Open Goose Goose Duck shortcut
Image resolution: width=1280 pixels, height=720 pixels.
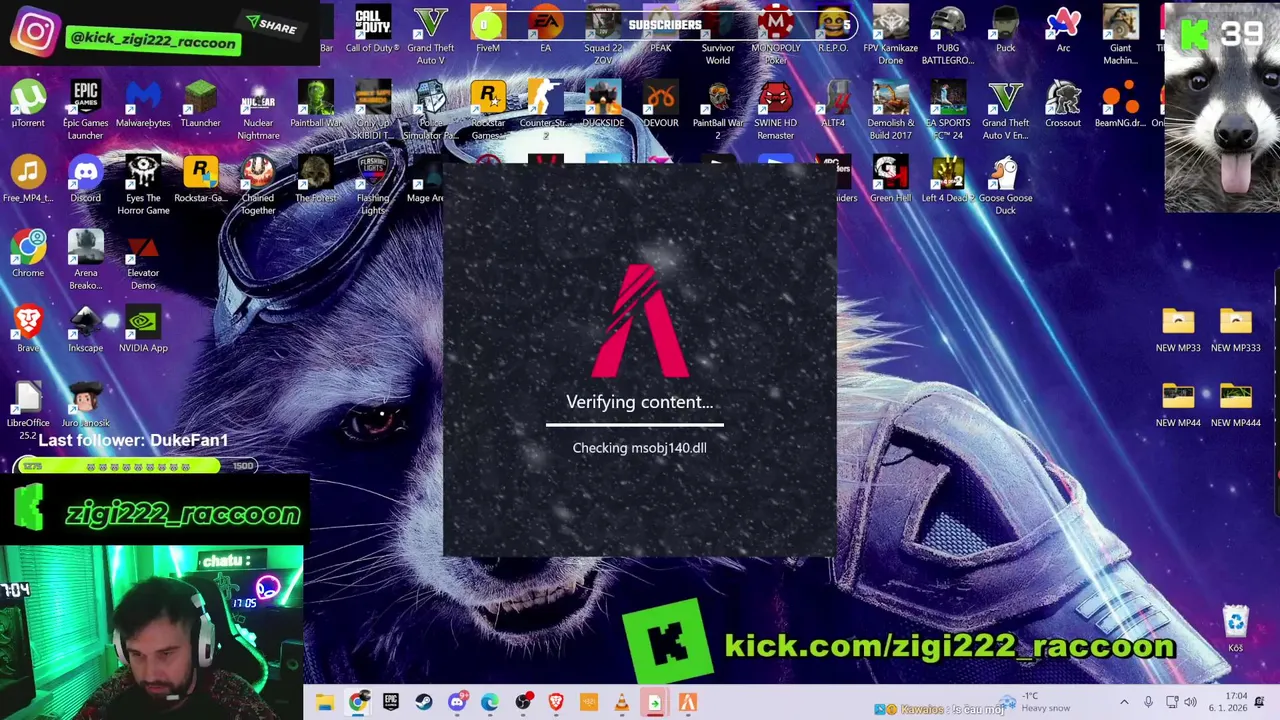(1005, 186)
